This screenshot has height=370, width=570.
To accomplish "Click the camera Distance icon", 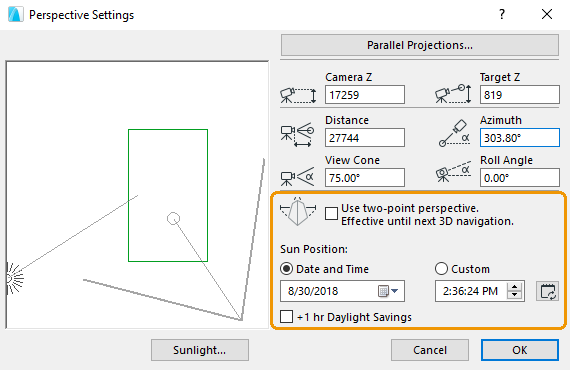I will pyautogui.click(x=297, y=135).
